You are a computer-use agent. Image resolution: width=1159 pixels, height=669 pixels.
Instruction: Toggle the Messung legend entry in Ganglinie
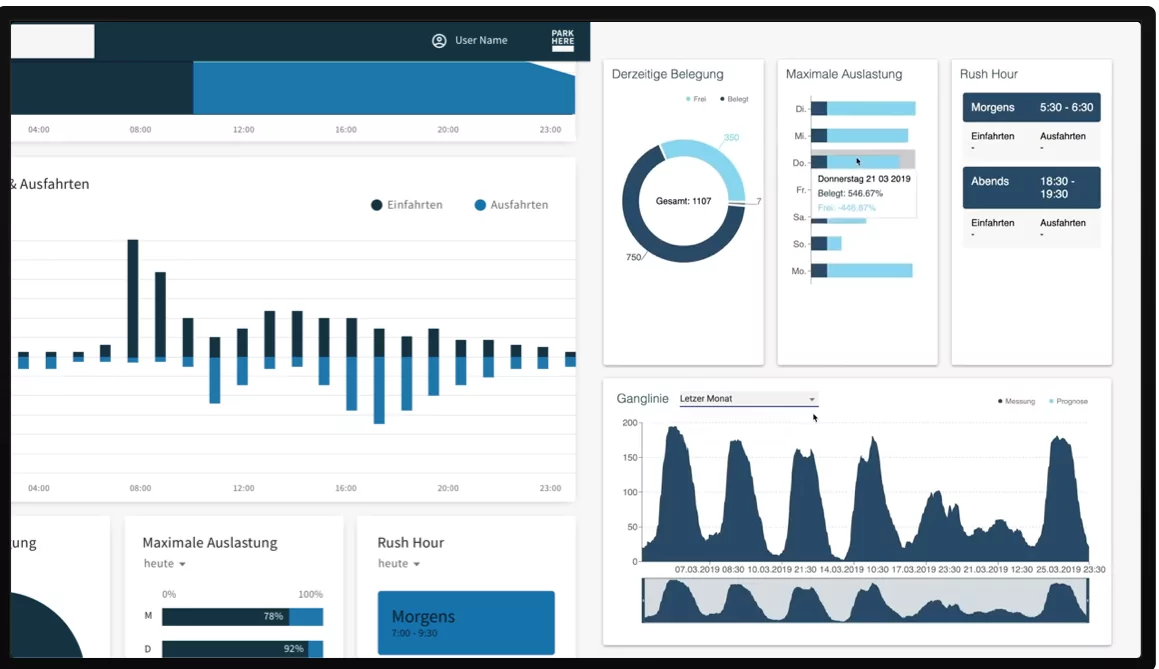click(x=1016, y=401)
